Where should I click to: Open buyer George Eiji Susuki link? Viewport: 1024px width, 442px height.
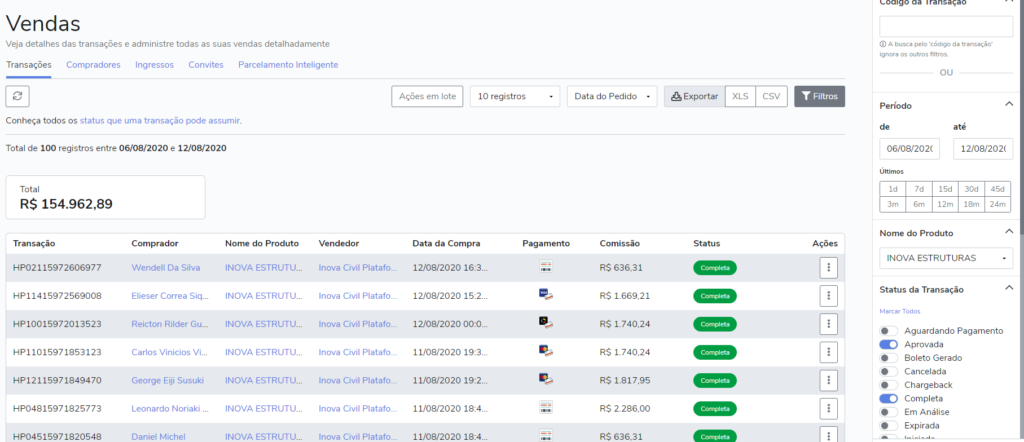click(x=168, y=381)
